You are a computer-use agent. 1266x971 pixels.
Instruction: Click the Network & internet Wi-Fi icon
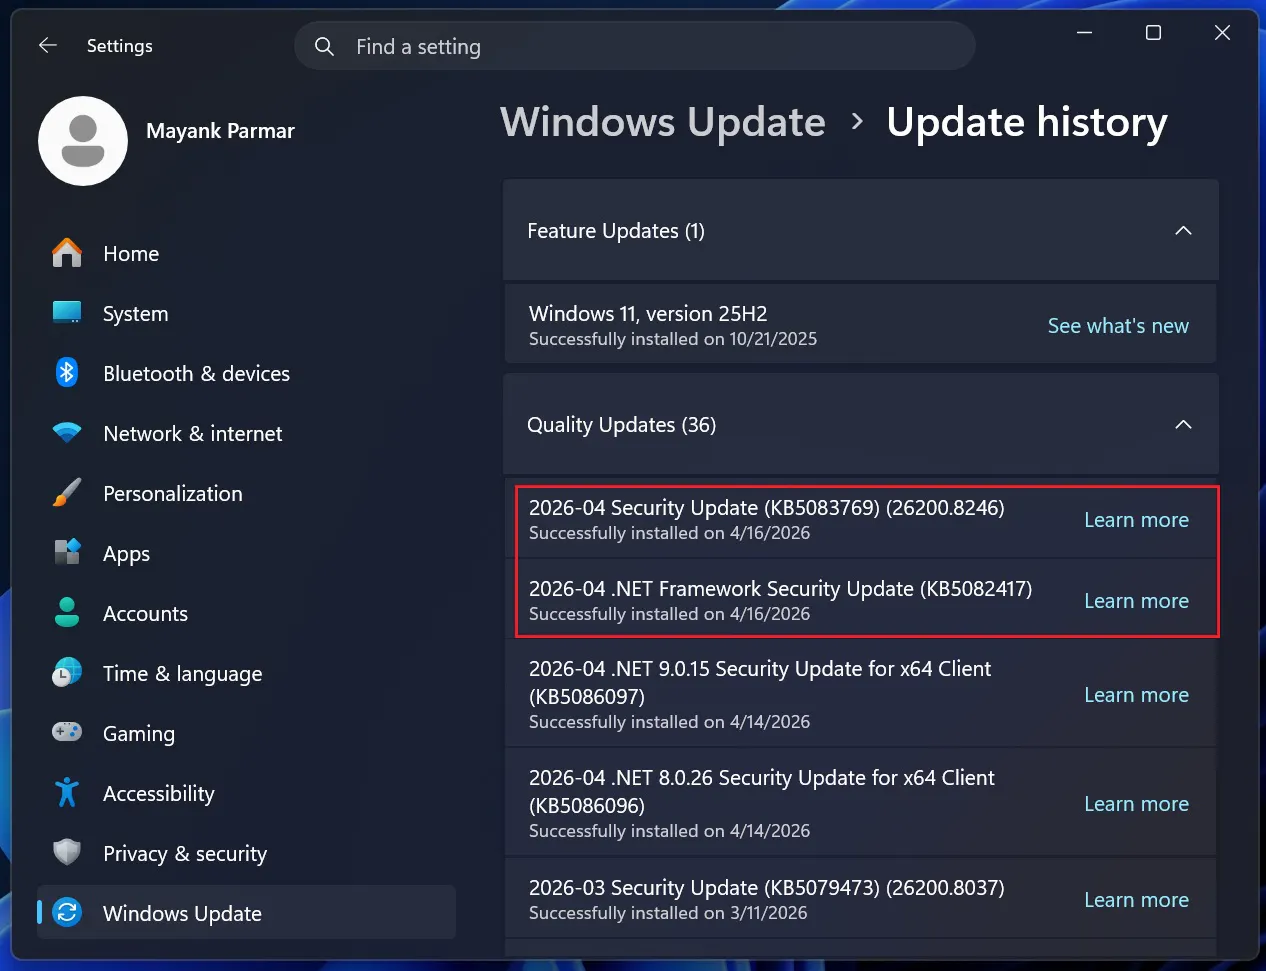[x=67, y=433]
